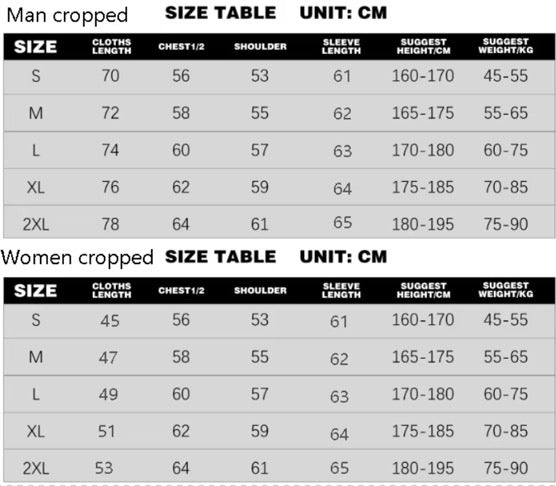Select the 2XL row label in Man table
Image resolution: width=556 pixels, height=486 pixels.
[36, 224]
